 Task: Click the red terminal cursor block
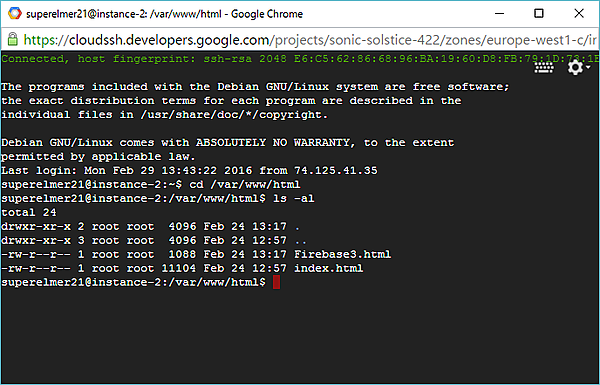[x=276, y=282]
